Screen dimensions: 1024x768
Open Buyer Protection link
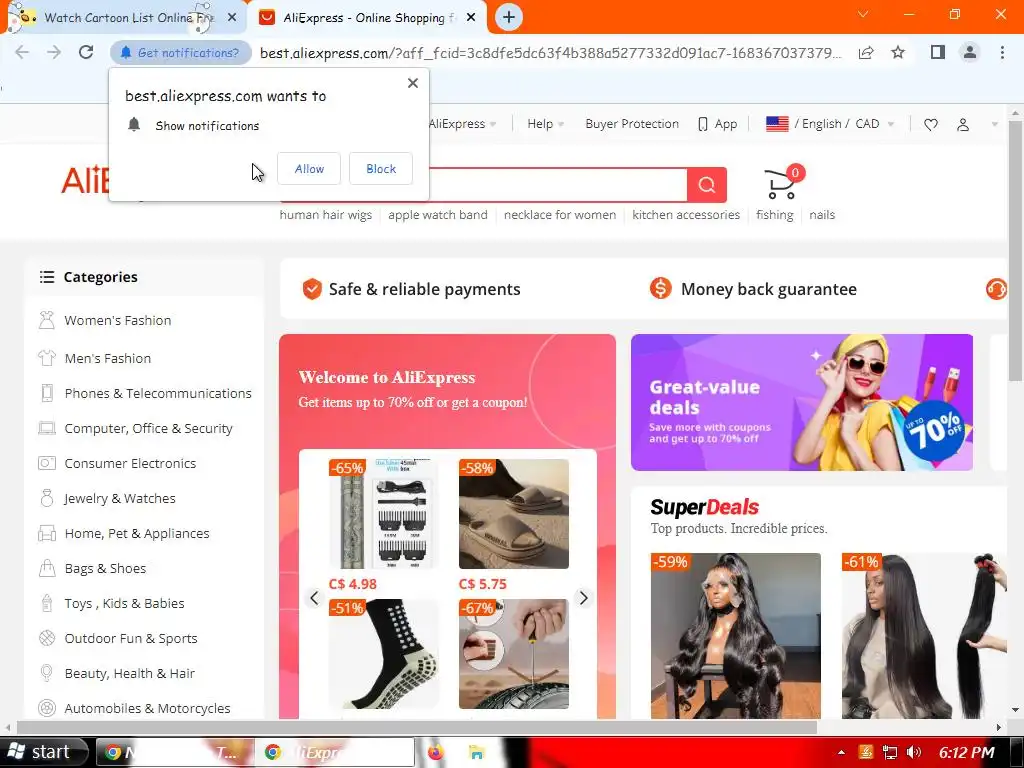[x=632, y=124]
